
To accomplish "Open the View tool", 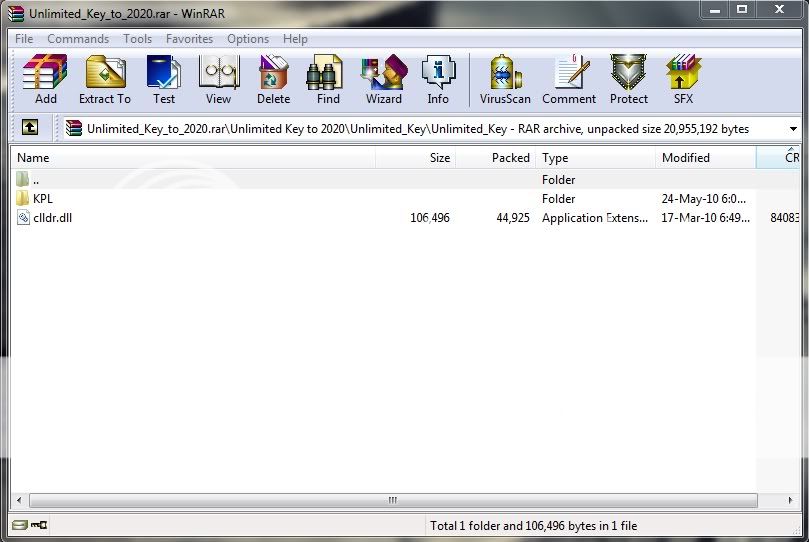I will coord(218,79).
